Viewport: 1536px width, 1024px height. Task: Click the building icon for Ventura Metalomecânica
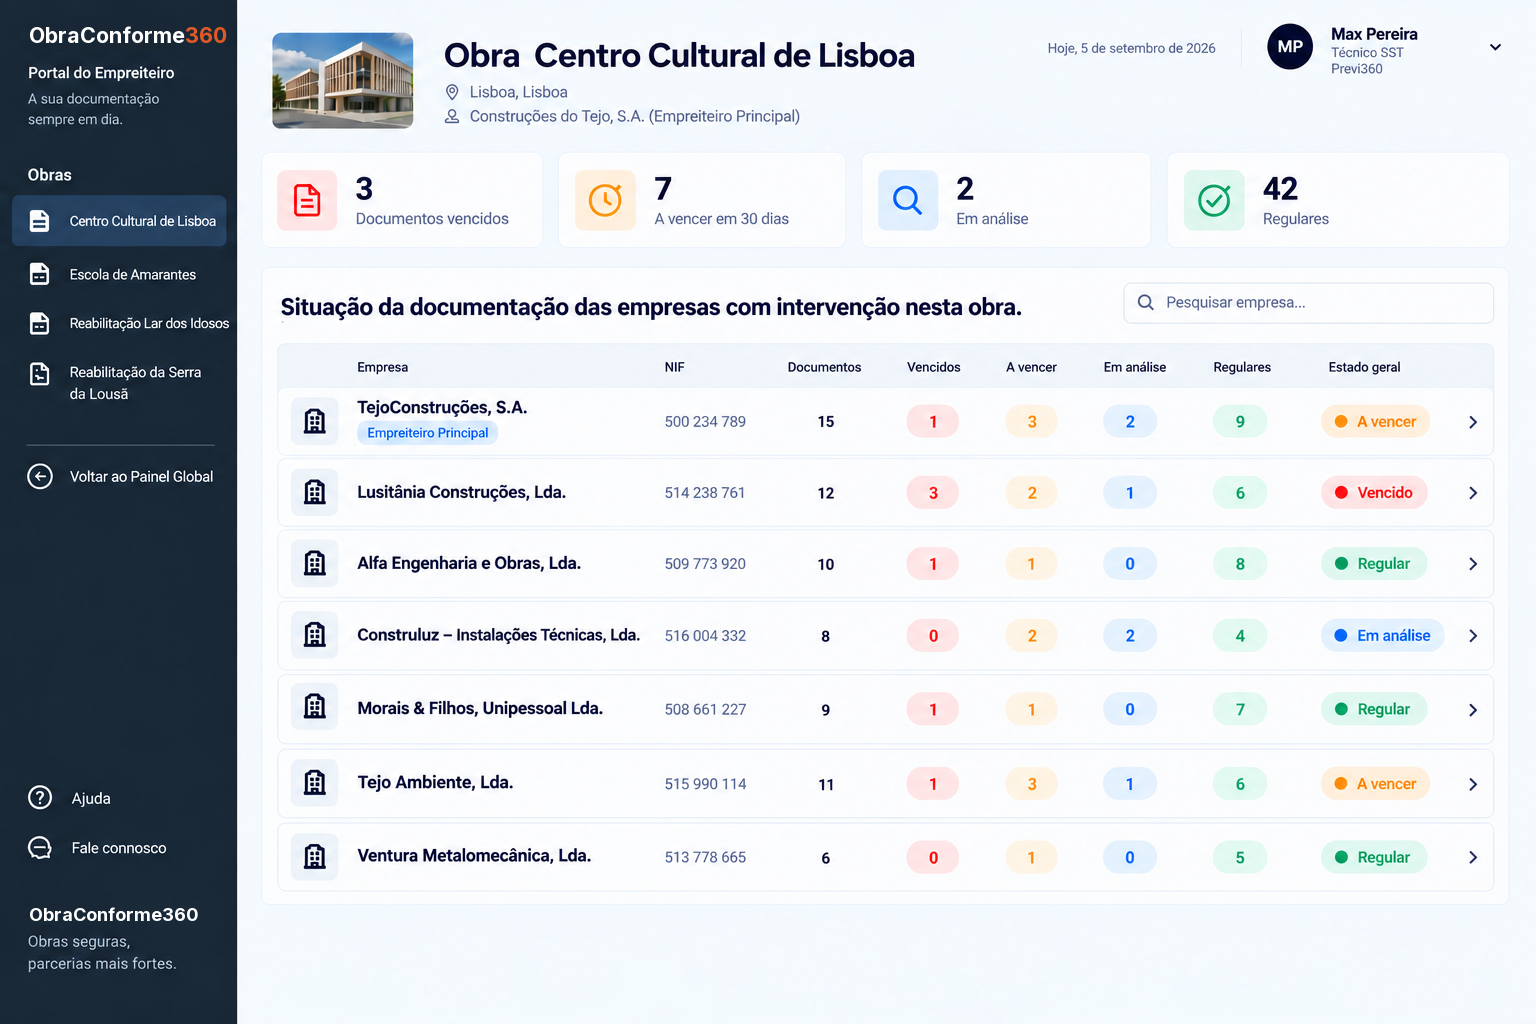(315, 857)
